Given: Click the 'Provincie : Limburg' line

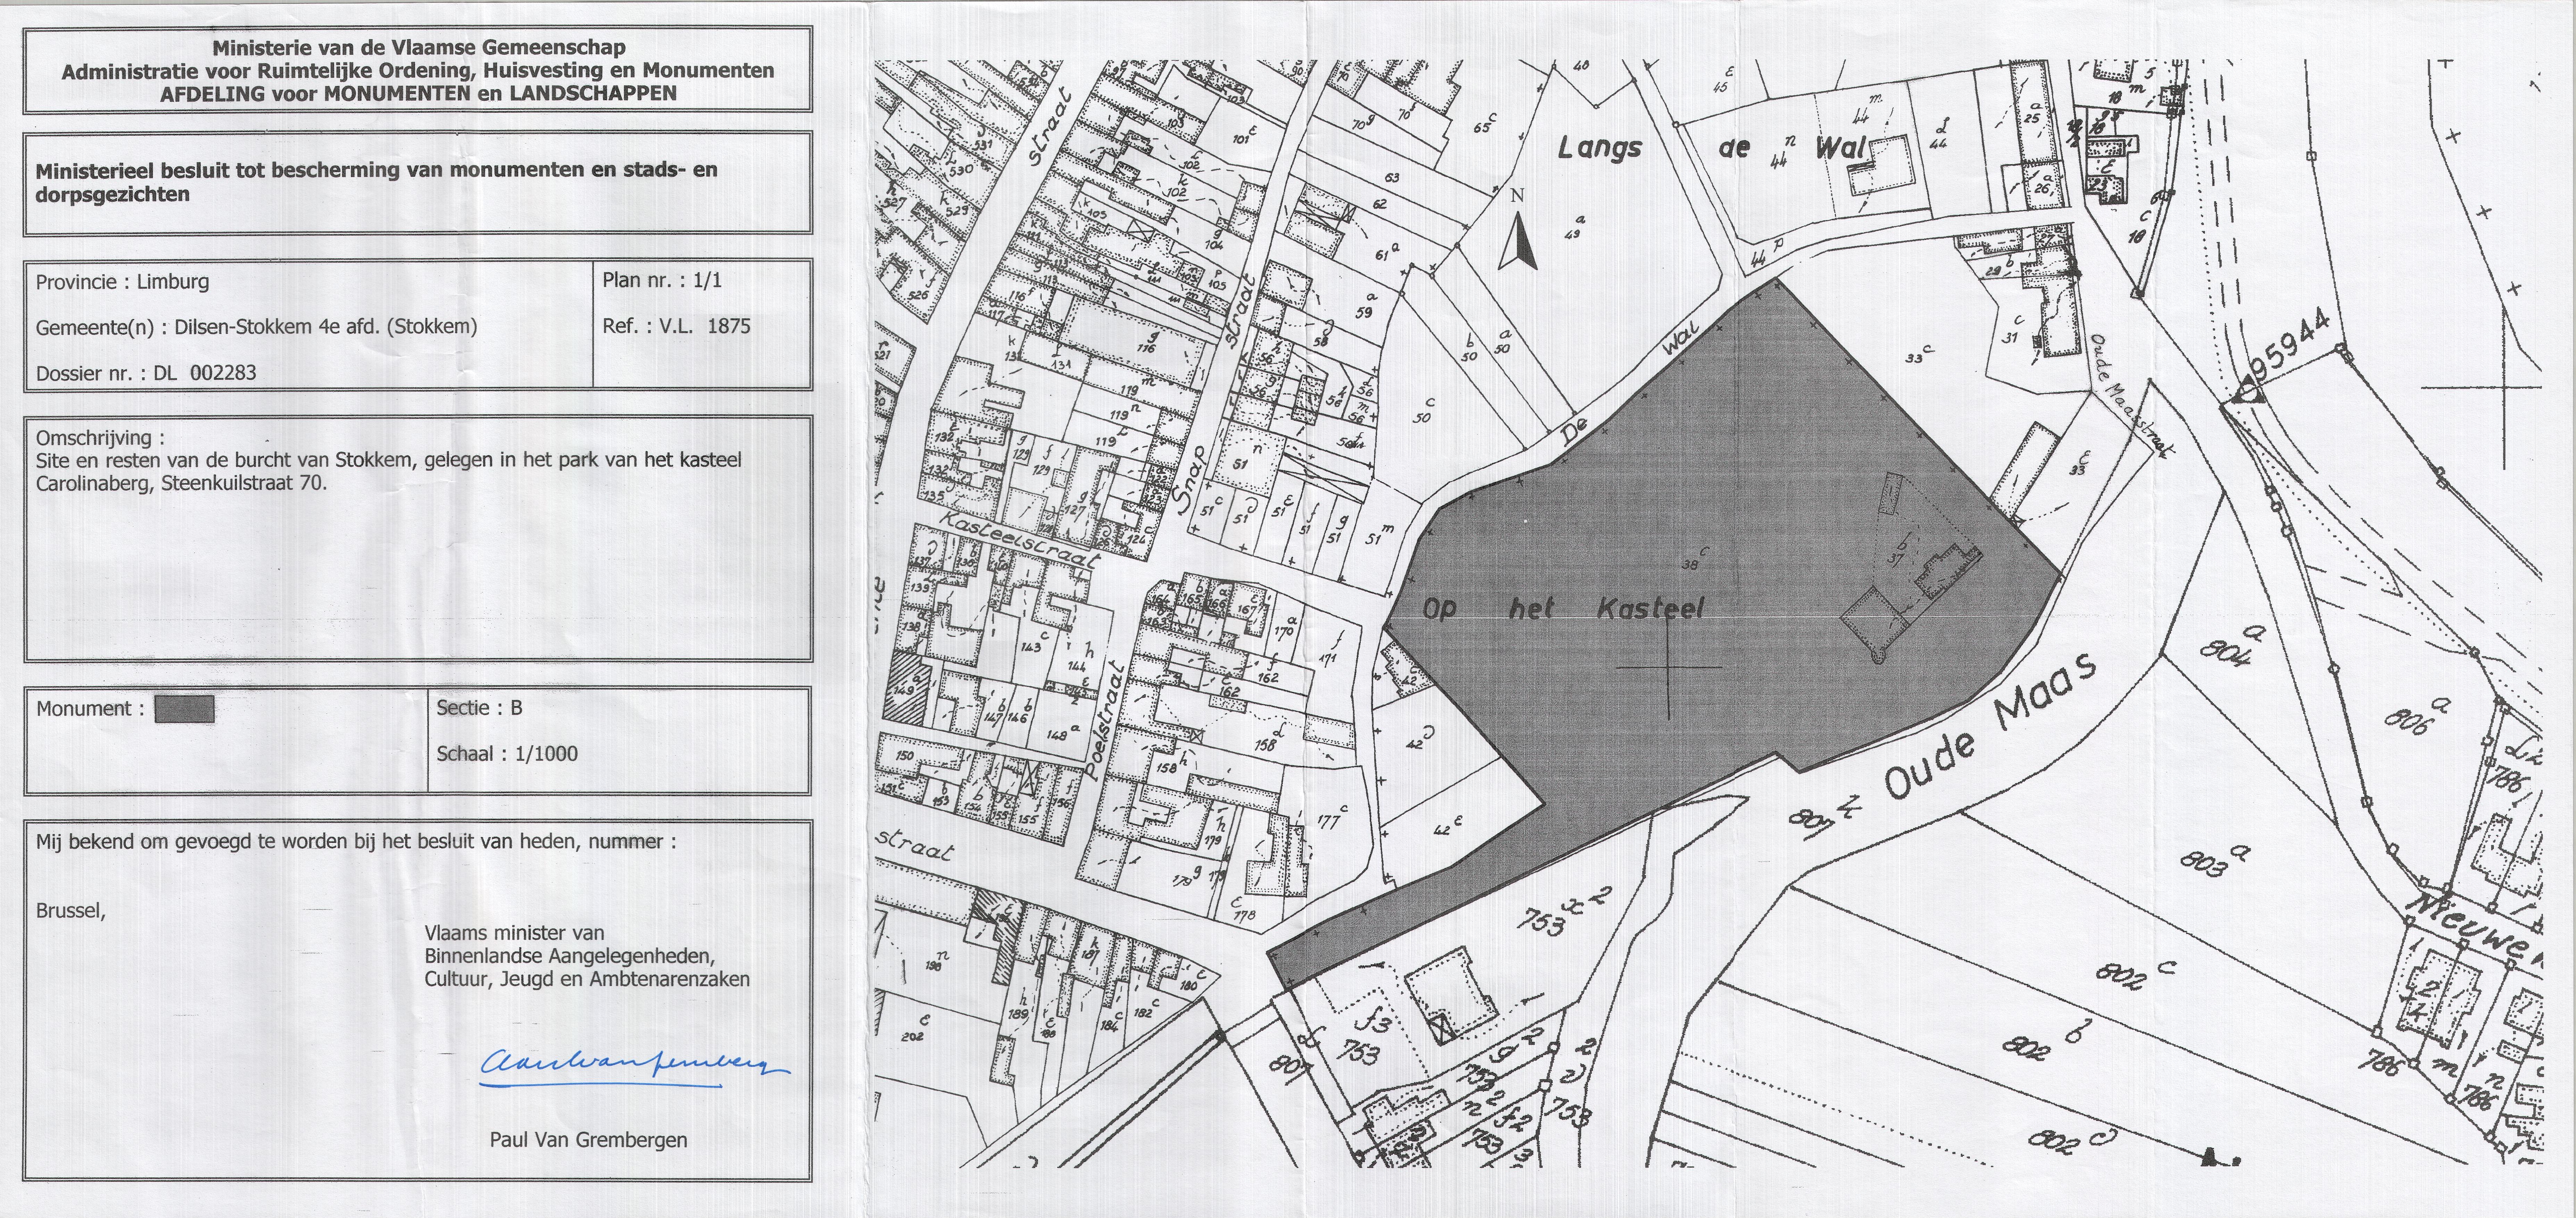Looking at the screenshot, I should [123, 282].
